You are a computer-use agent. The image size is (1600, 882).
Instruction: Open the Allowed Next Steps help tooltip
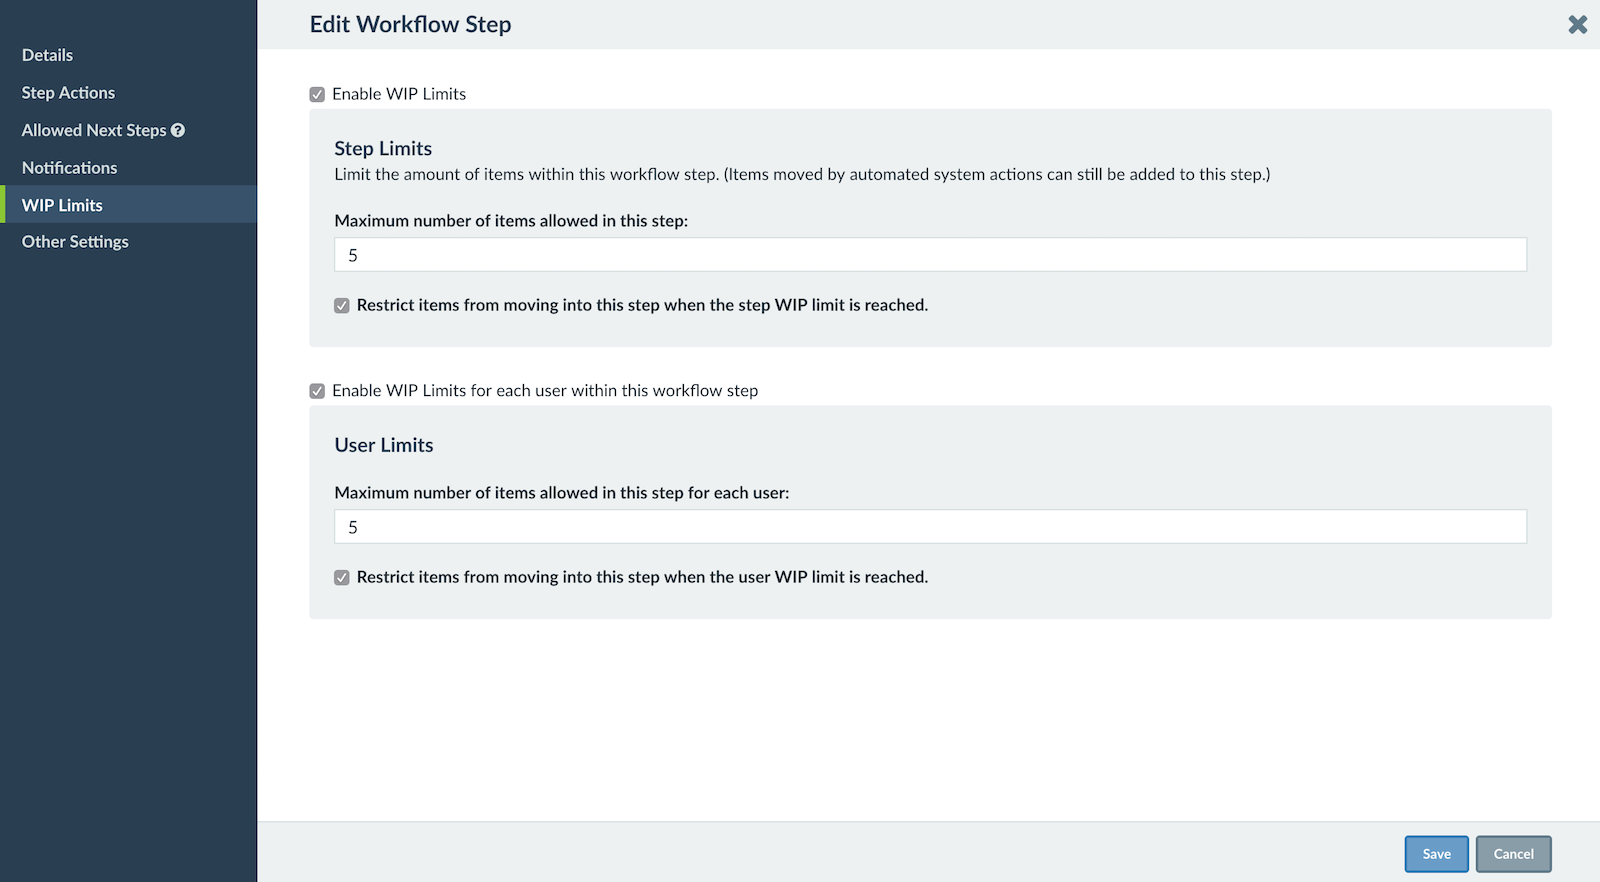click(x=178, y=130)
